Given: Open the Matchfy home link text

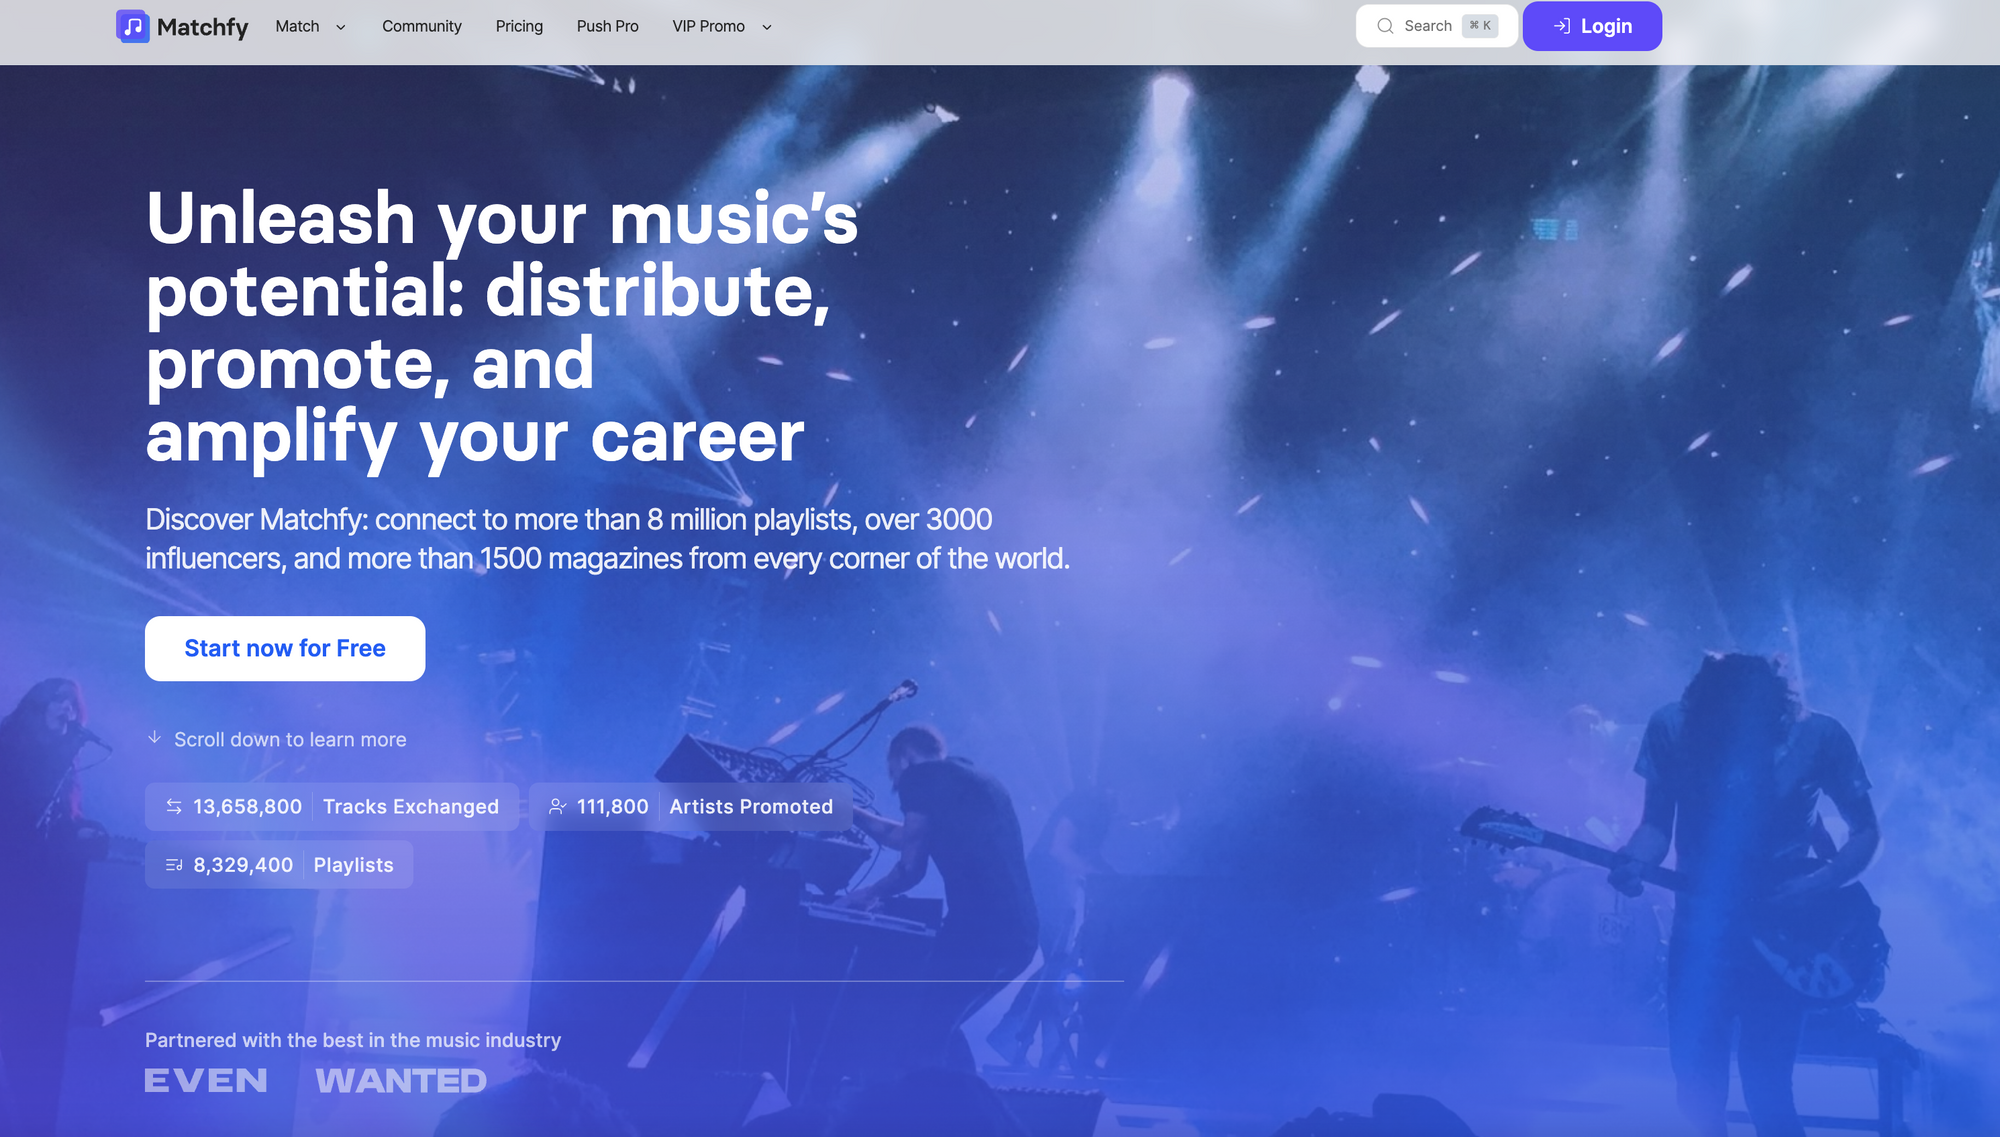Looking at the screenshot, I should point(202,27).
